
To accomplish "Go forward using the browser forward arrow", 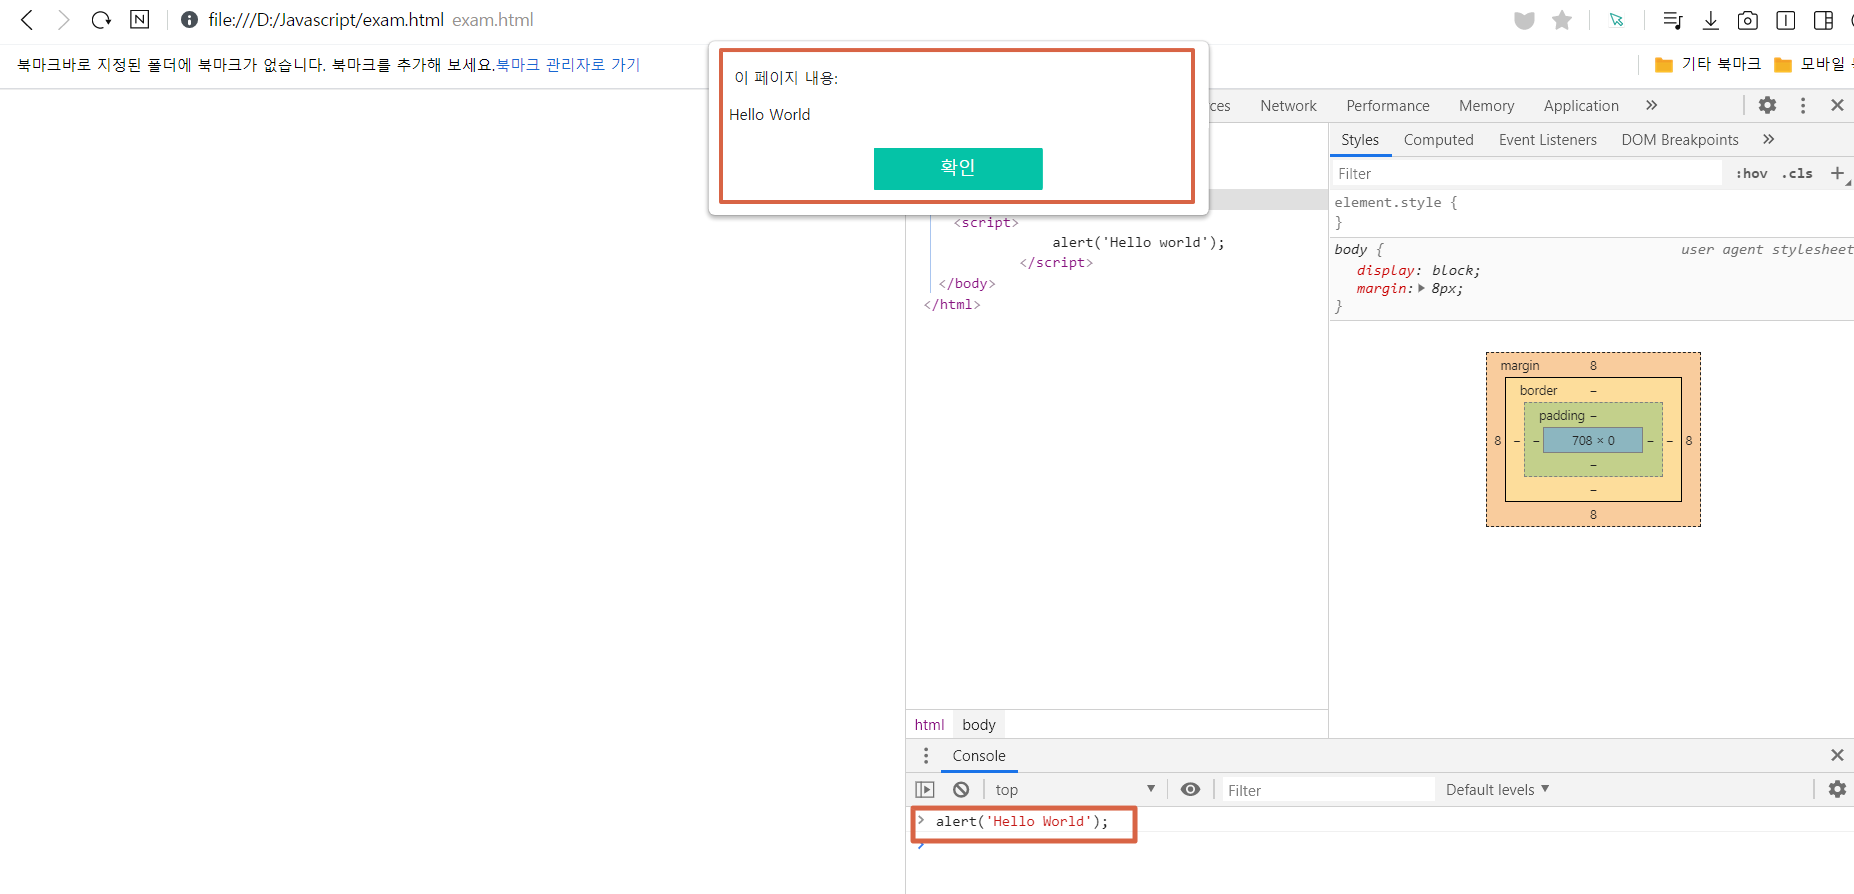I will tap(64, 20).
